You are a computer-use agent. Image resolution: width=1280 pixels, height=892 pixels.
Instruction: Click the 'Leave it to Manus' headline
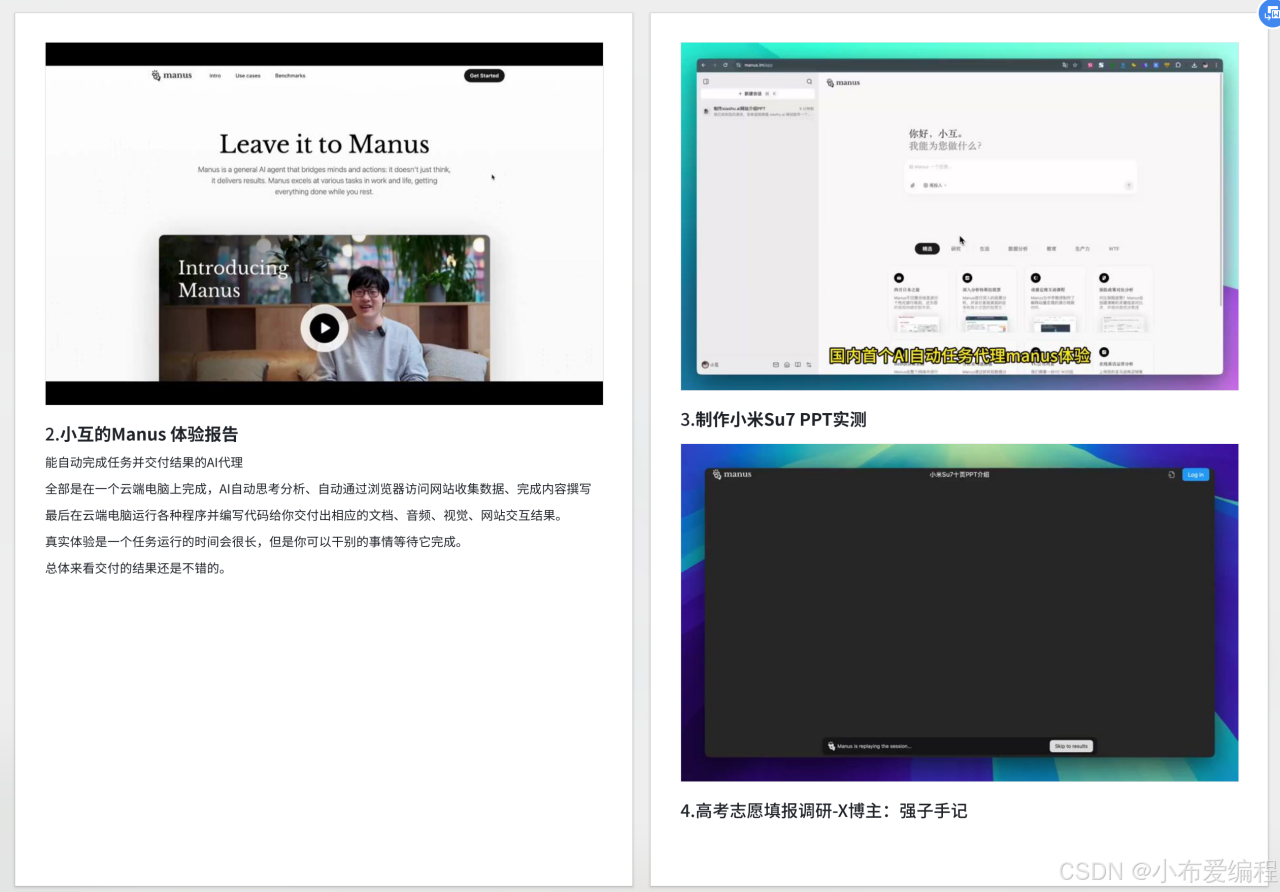coord(324,144)
